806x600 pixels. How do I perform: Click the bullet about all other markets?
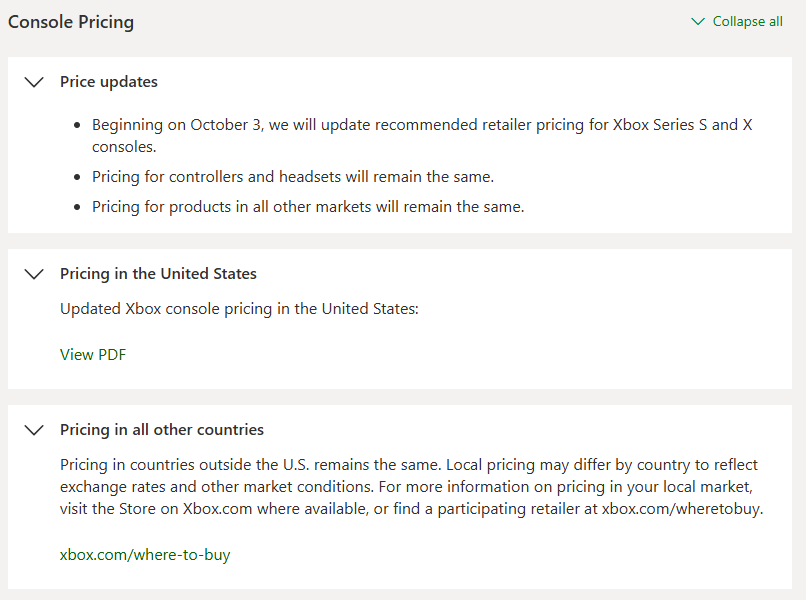pos(308,207)
